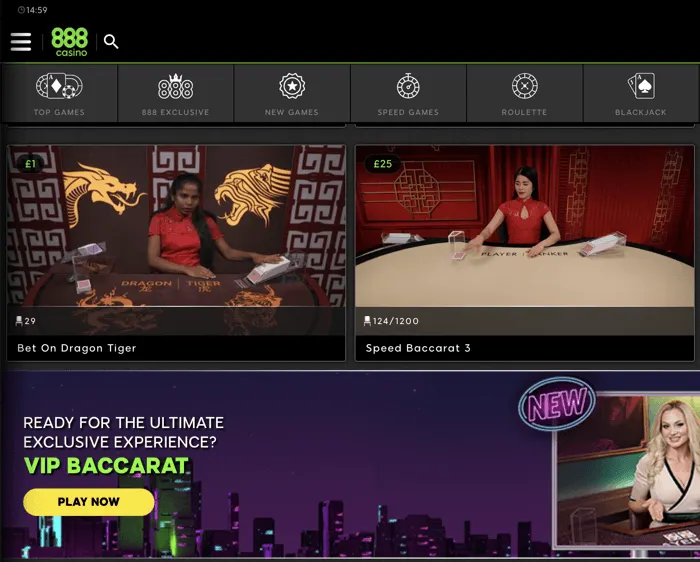
Task: Click the 29 player count
Action: [30, 321]
